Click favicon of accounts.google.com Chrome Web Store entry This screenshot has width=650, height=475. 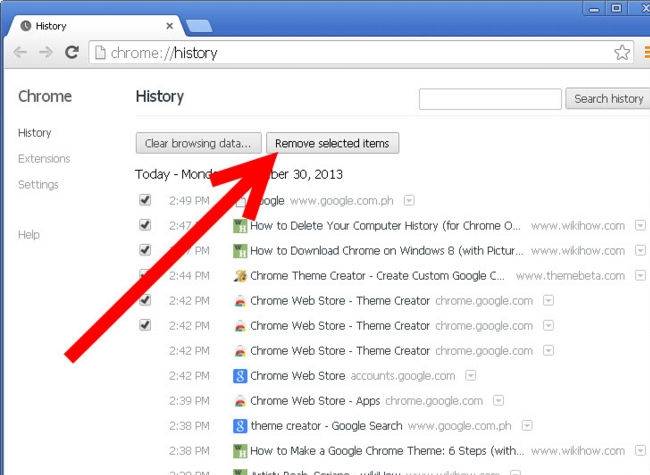(240, 376)
